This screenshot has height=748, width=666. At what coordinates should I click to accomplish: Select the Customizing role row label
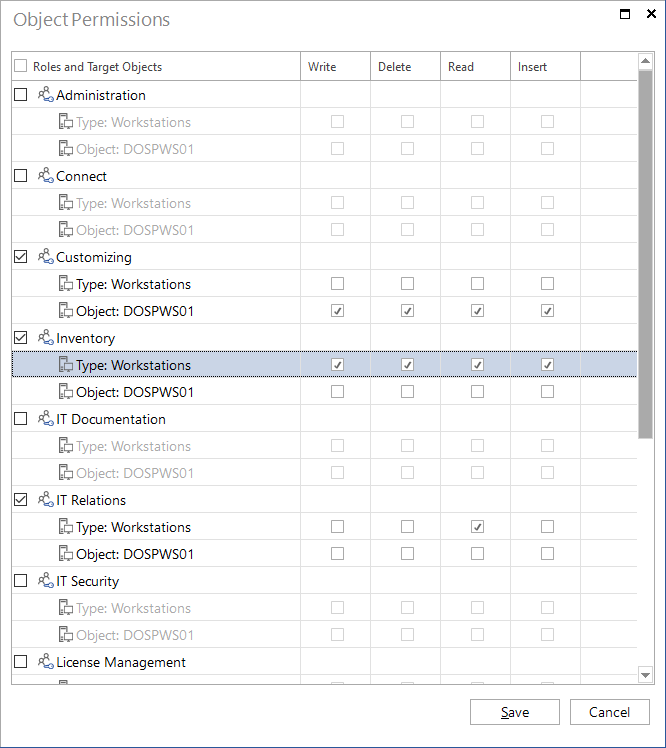click(94, 257)
